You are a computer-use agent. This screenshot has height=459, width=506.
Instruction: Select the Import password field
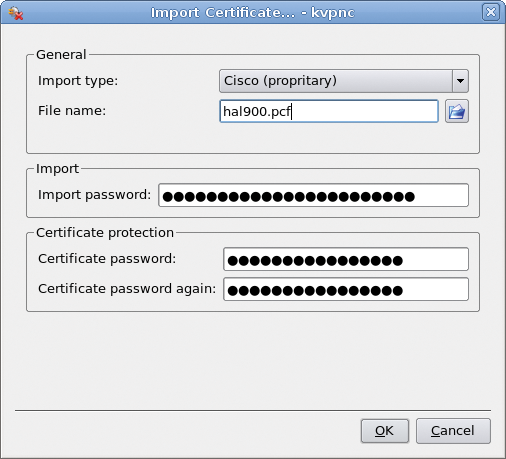(313, 195)
